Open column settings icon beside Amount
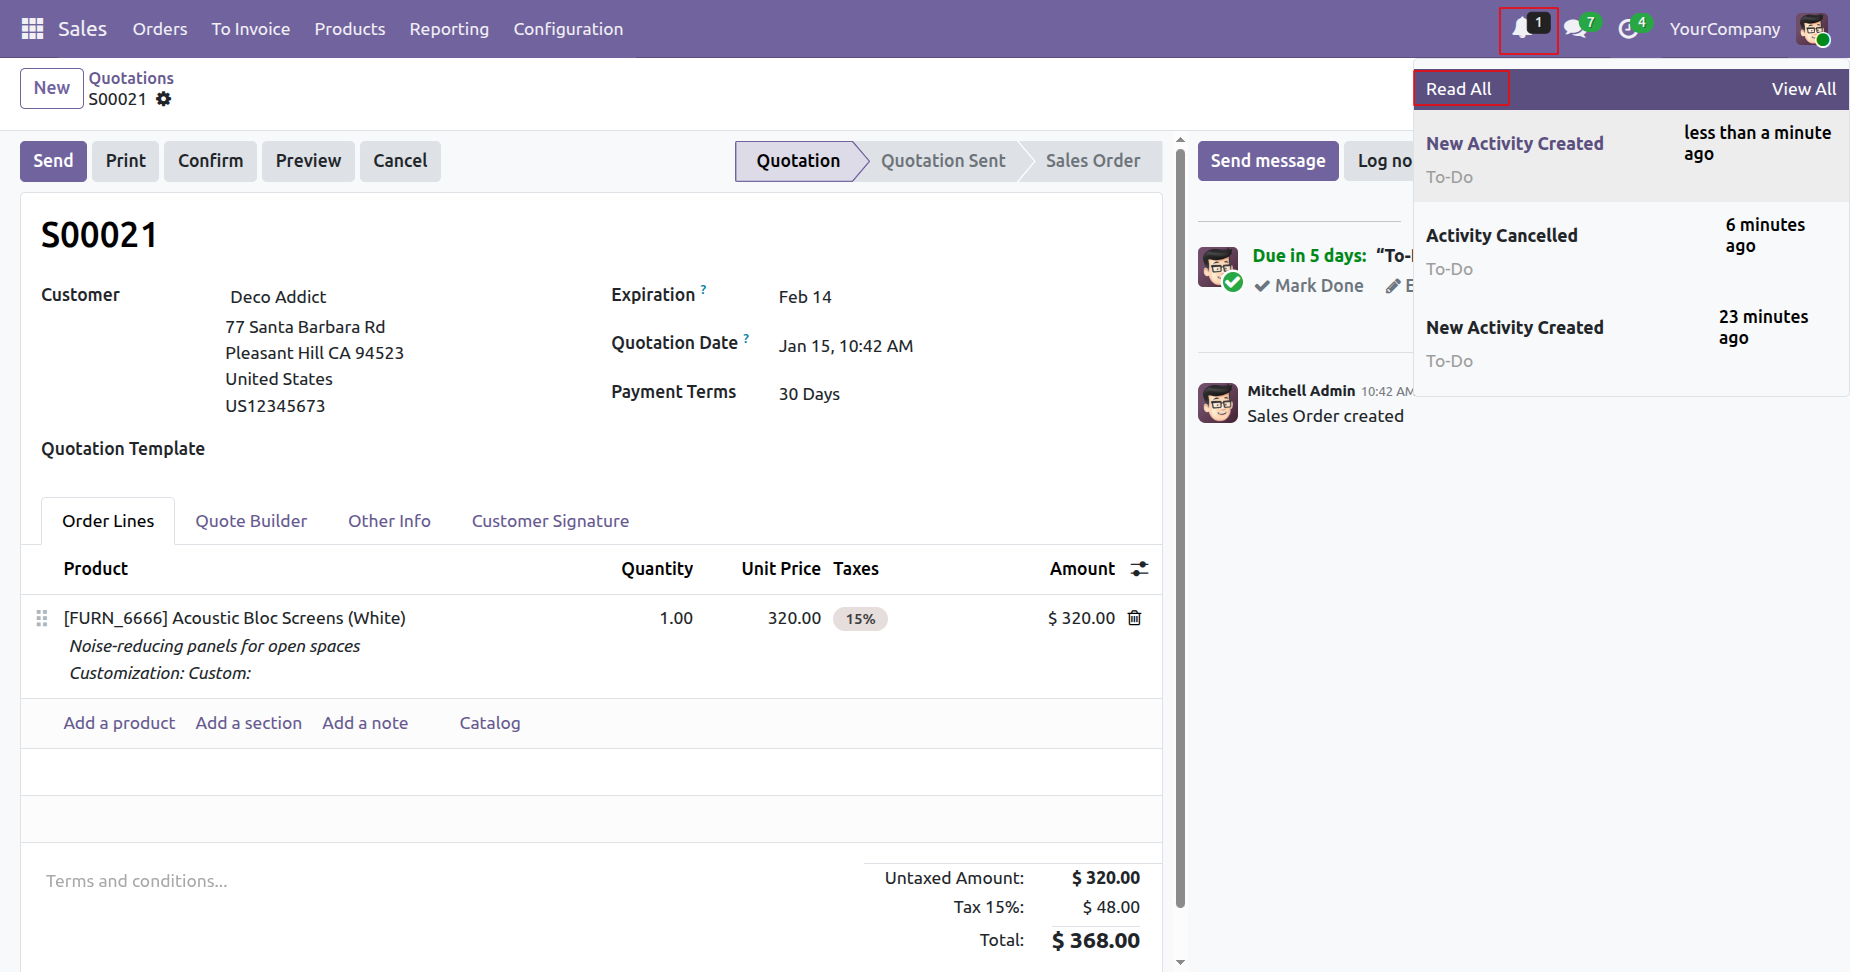This screenshot has width=1850, height=972. (x=1139, y=569)
